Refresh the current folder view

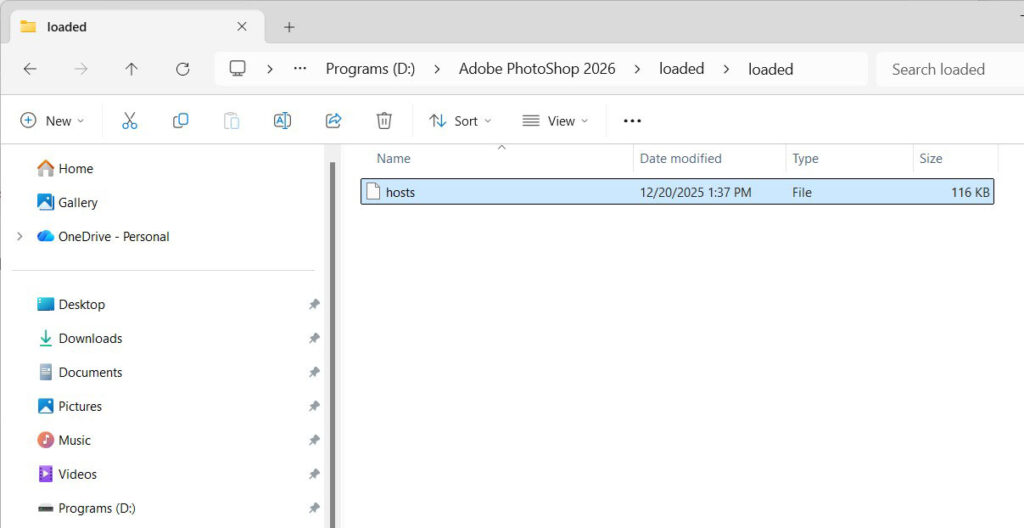pyautogui.click(x=182, y=69)
